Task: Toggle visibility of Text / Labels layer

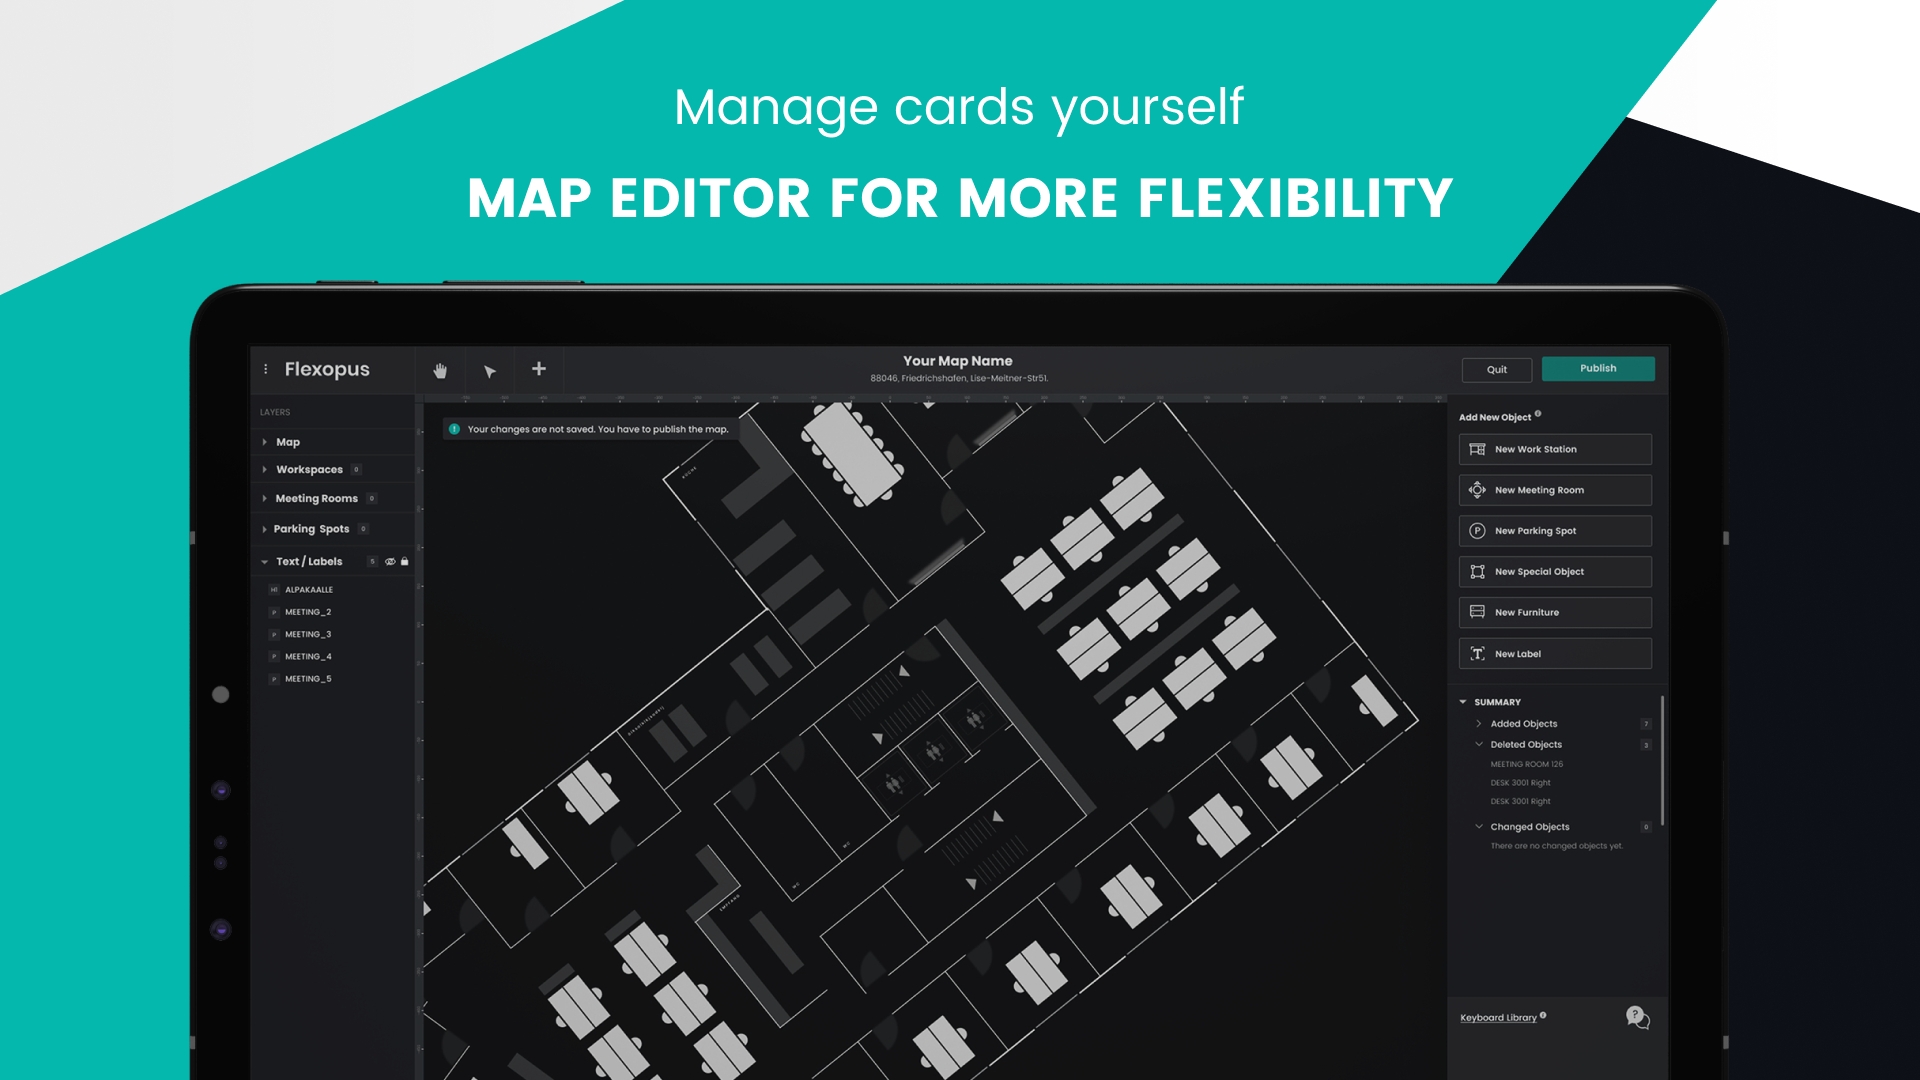Action: click(x=390, y=562)
